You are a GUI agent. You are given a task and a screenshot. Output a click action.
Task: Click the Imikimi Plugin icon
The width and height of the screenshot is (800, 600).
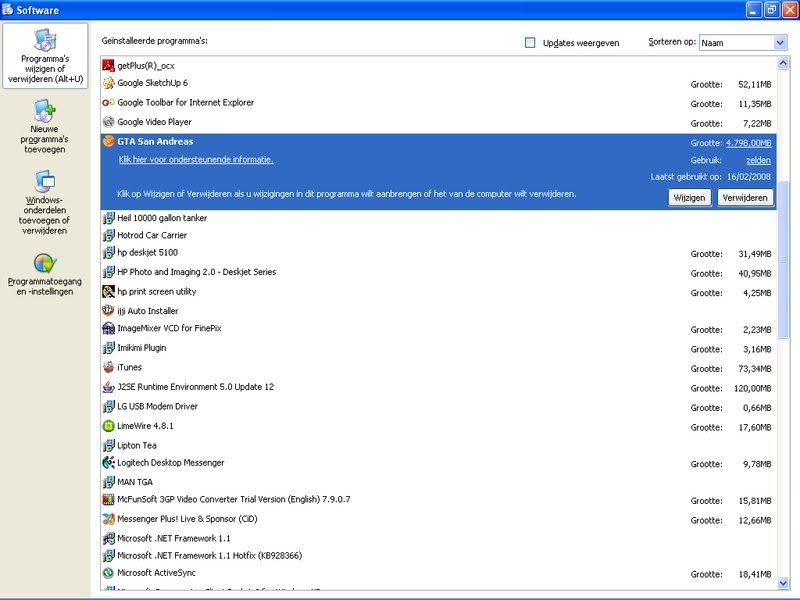108,348
